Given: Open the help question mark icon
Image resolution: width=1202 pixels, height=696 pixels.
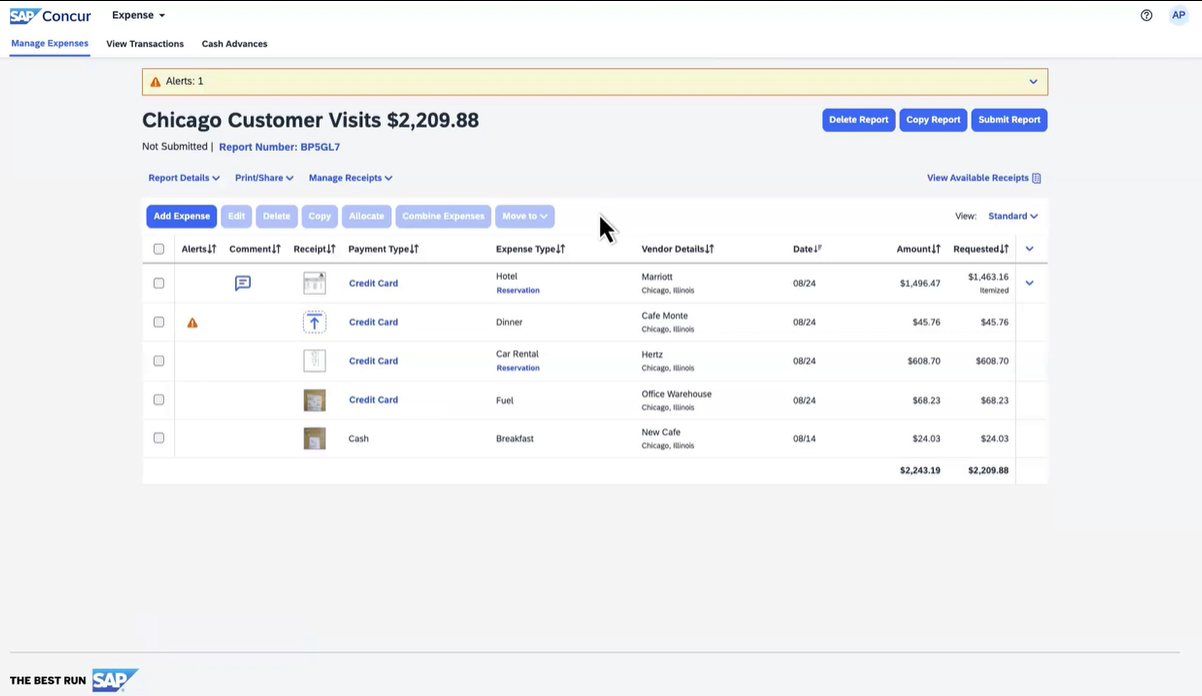Looking at the screenshot, I should click(x=1146, y=15).
